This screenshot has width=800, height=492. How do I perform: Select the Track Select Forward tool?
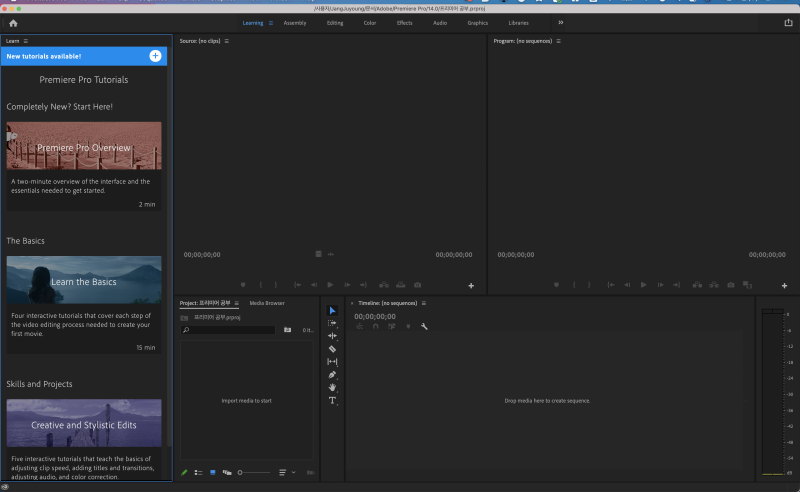tap(332, 323)
